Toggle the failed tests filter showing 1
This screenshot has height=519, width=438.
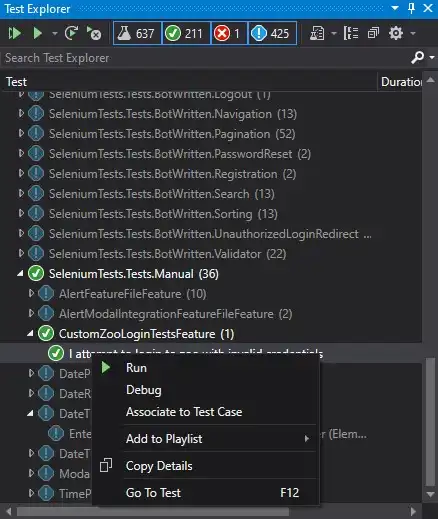click(x=229, y=33)
